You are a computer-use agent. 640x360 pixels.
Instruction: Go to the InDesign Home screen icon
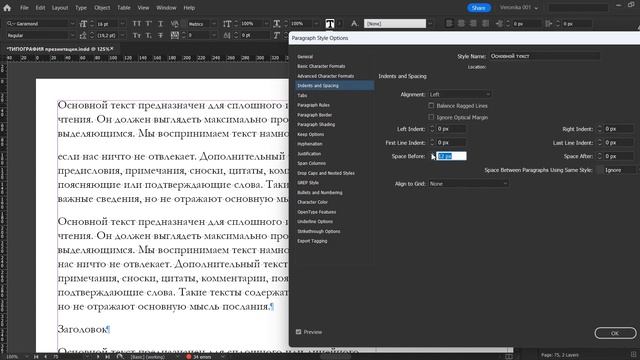click(x=7, y=7)
